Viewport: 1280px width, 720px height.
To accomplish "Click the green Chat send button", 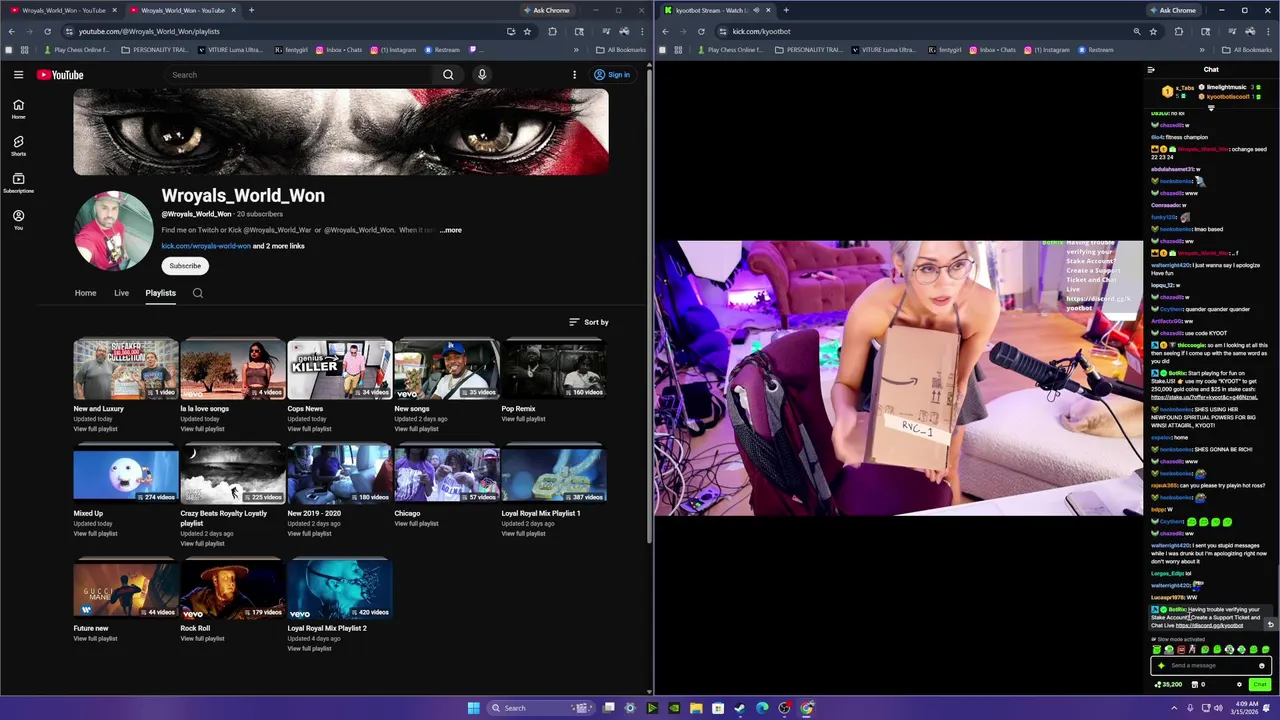I will point(1260,685).
